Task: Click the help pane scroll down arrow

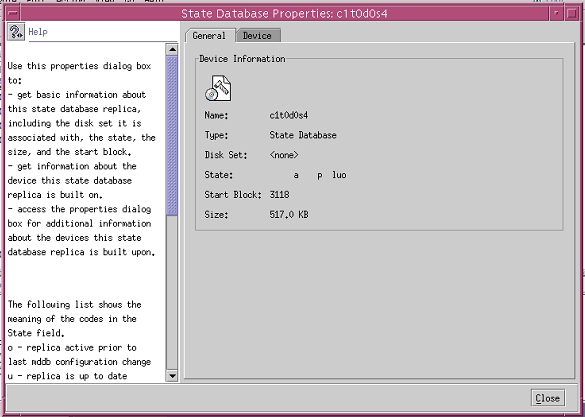Action: (x=172, y=376)
